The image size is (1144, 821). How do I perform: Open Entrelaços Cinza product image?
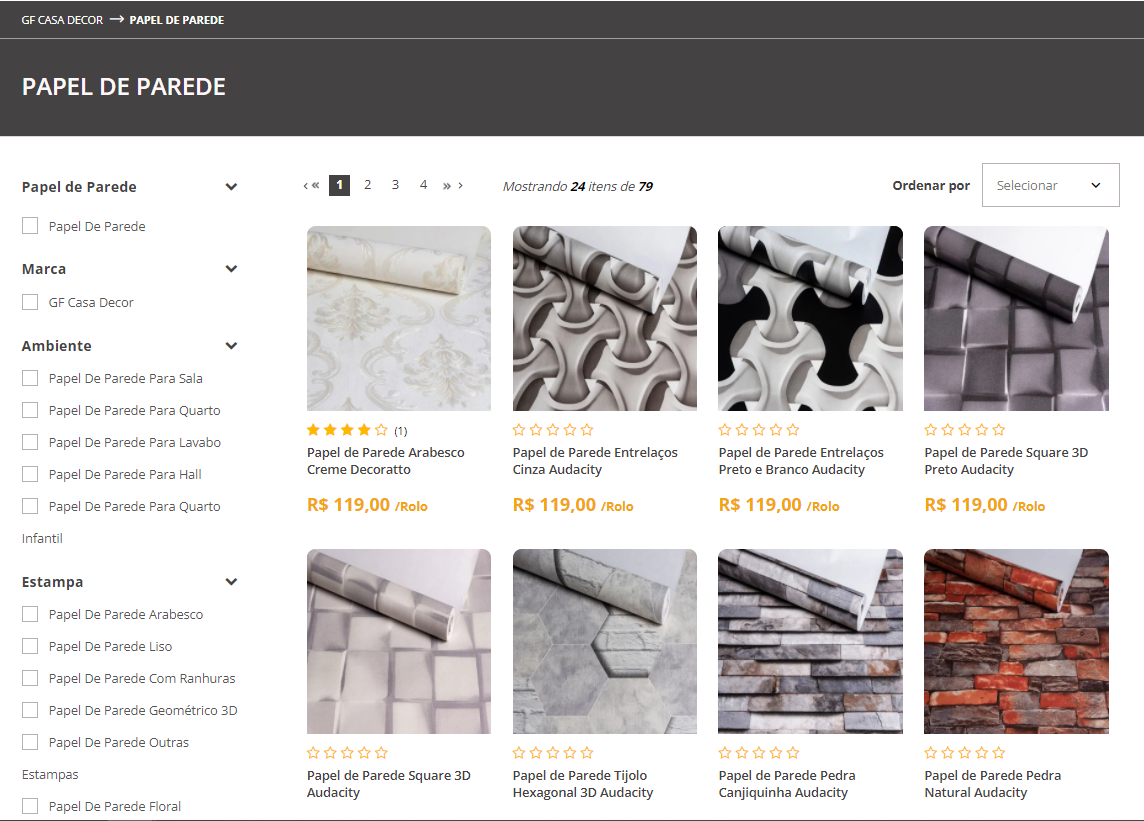[x=605, y=318]
